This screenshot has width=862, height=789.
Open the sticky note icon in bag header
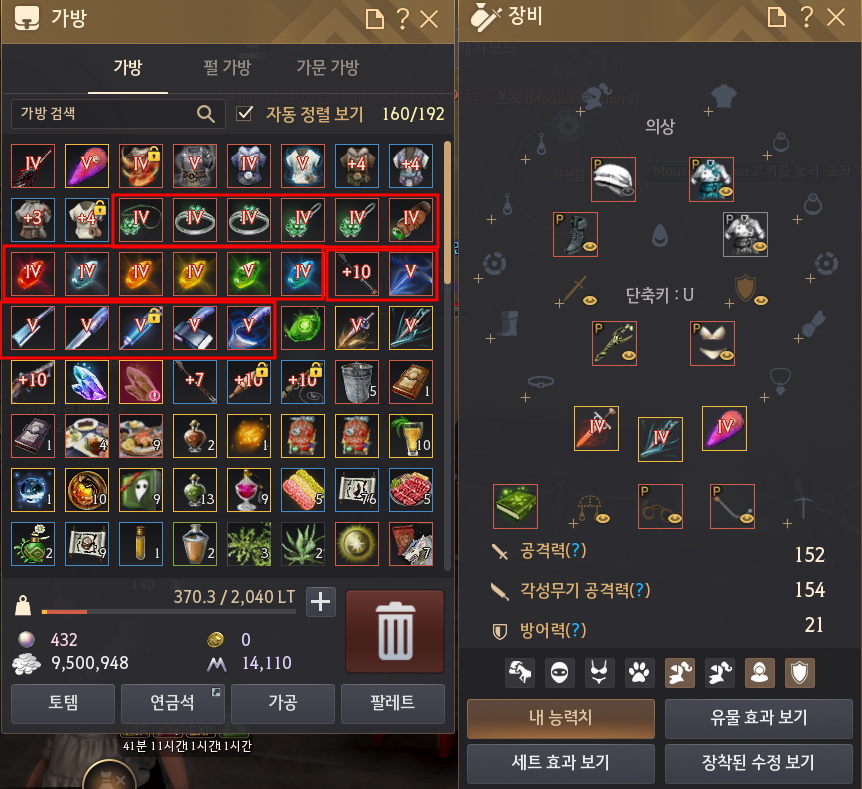(x=375, y=19)
